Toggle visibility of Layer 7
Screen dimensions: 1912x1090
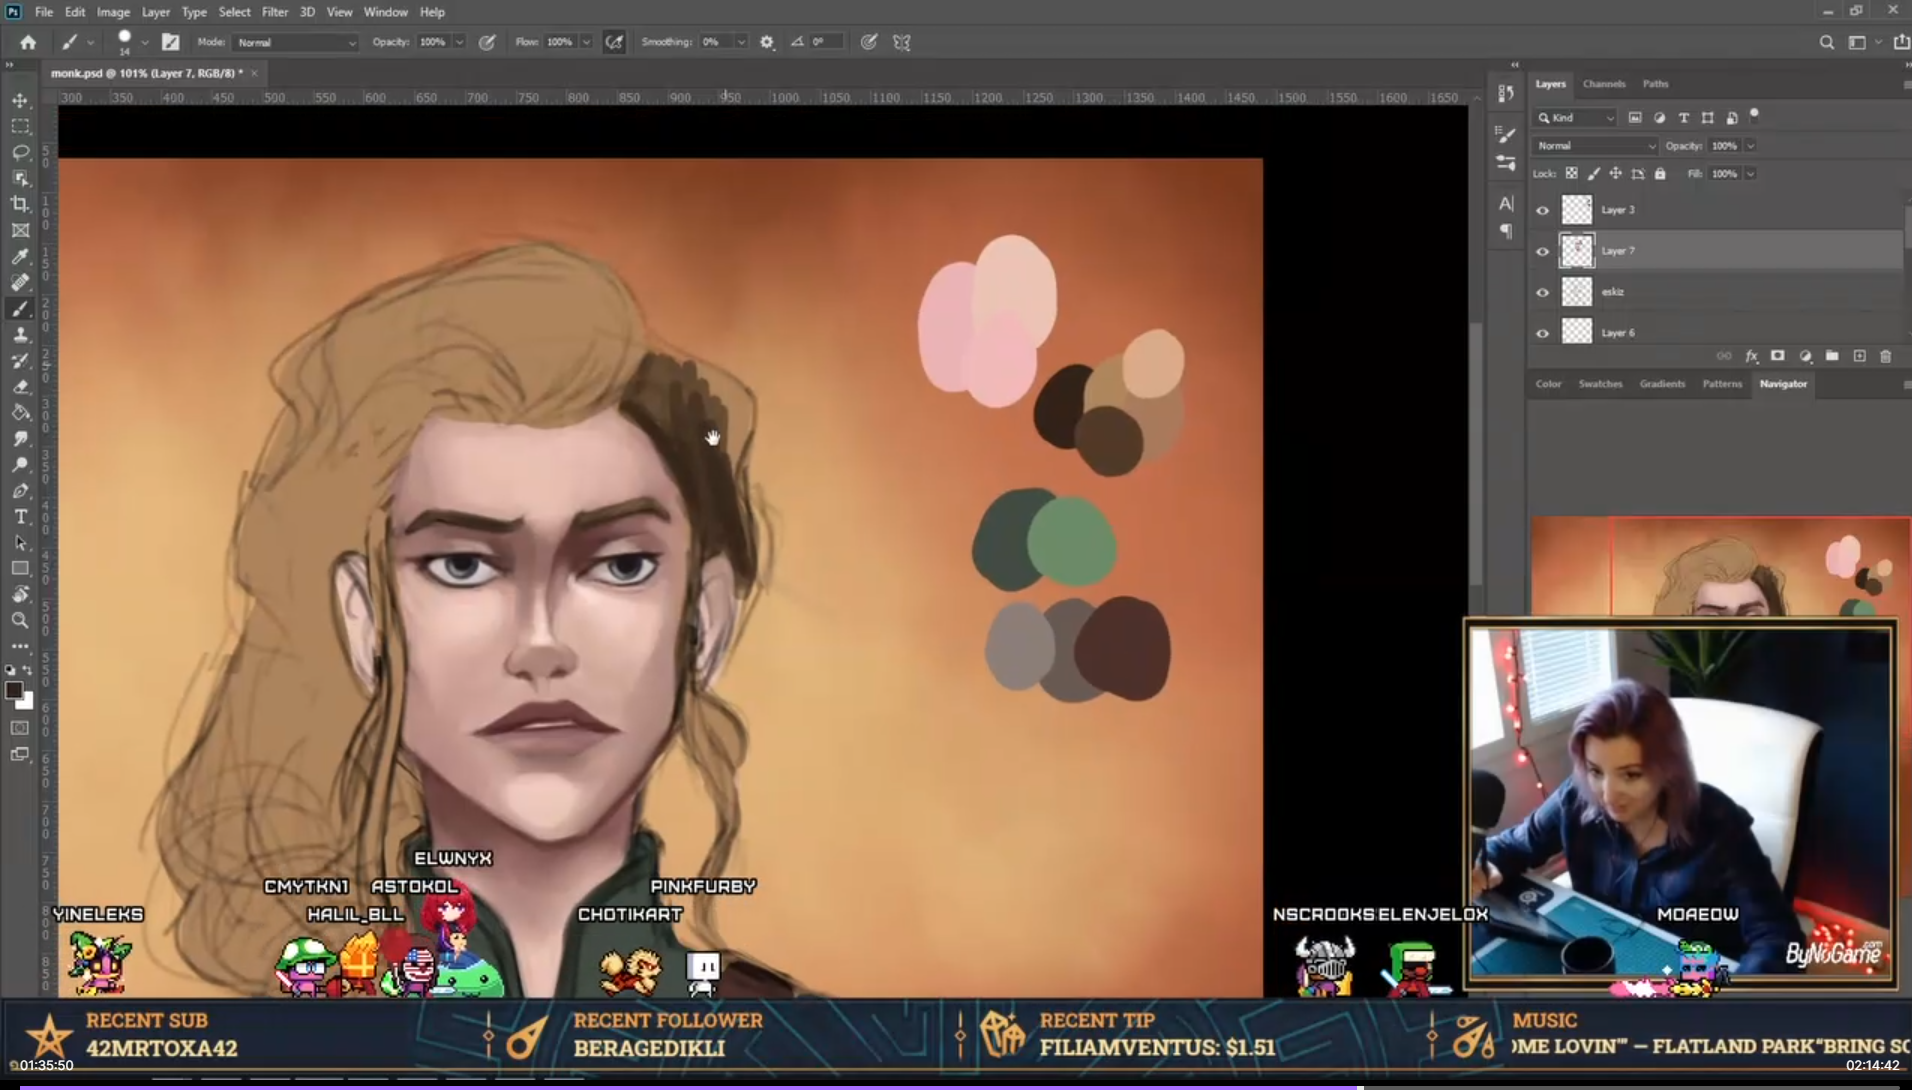coord(1542,252)
